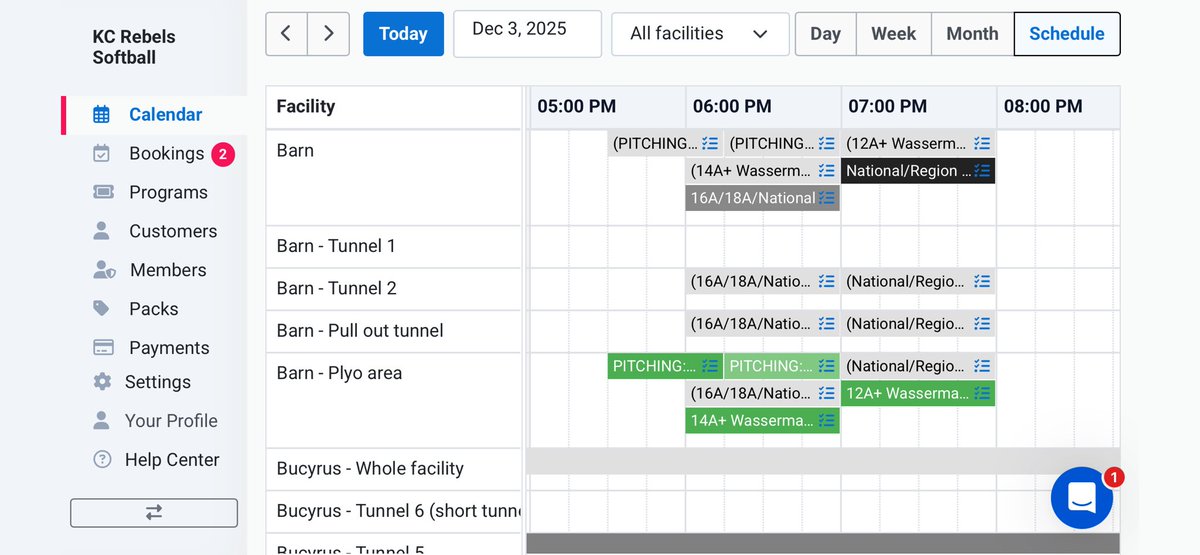Open Calendar in the sidebar
Image resolution: width=1200 pixels, height=555 pixels.
[154, 115]
